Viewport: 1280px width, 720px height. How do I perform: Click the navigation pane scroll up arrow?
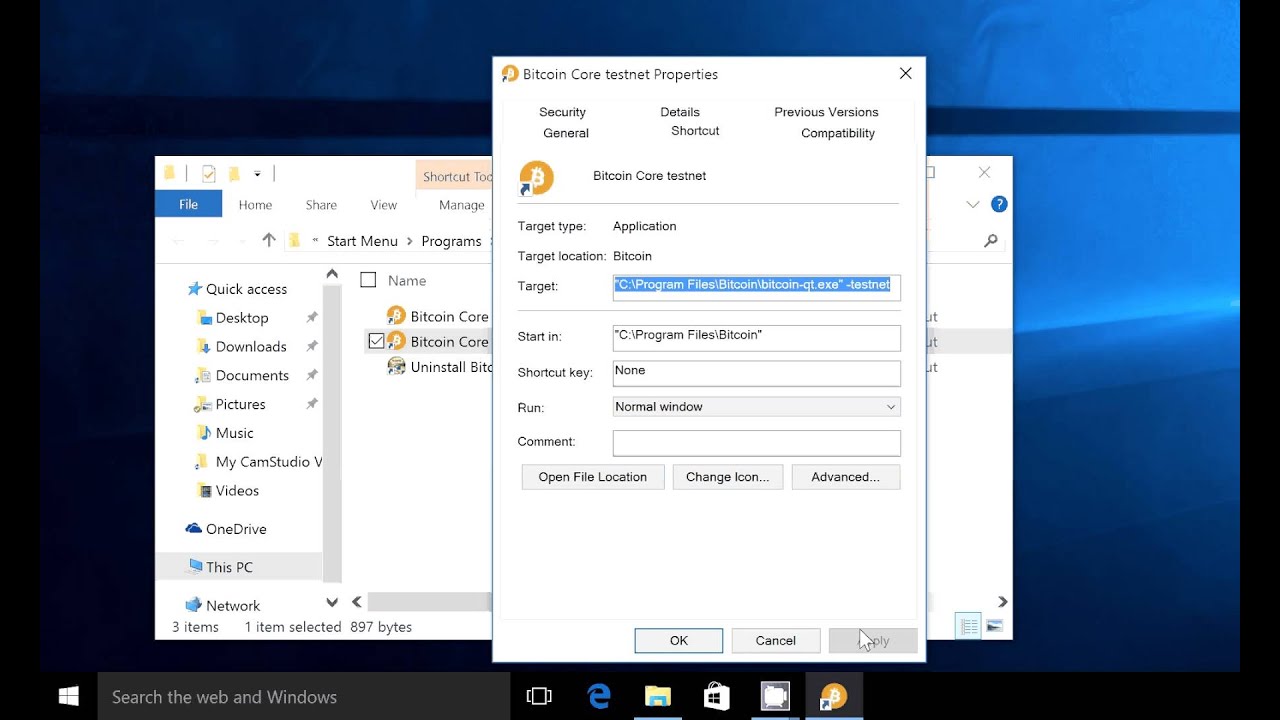[332, 274]
